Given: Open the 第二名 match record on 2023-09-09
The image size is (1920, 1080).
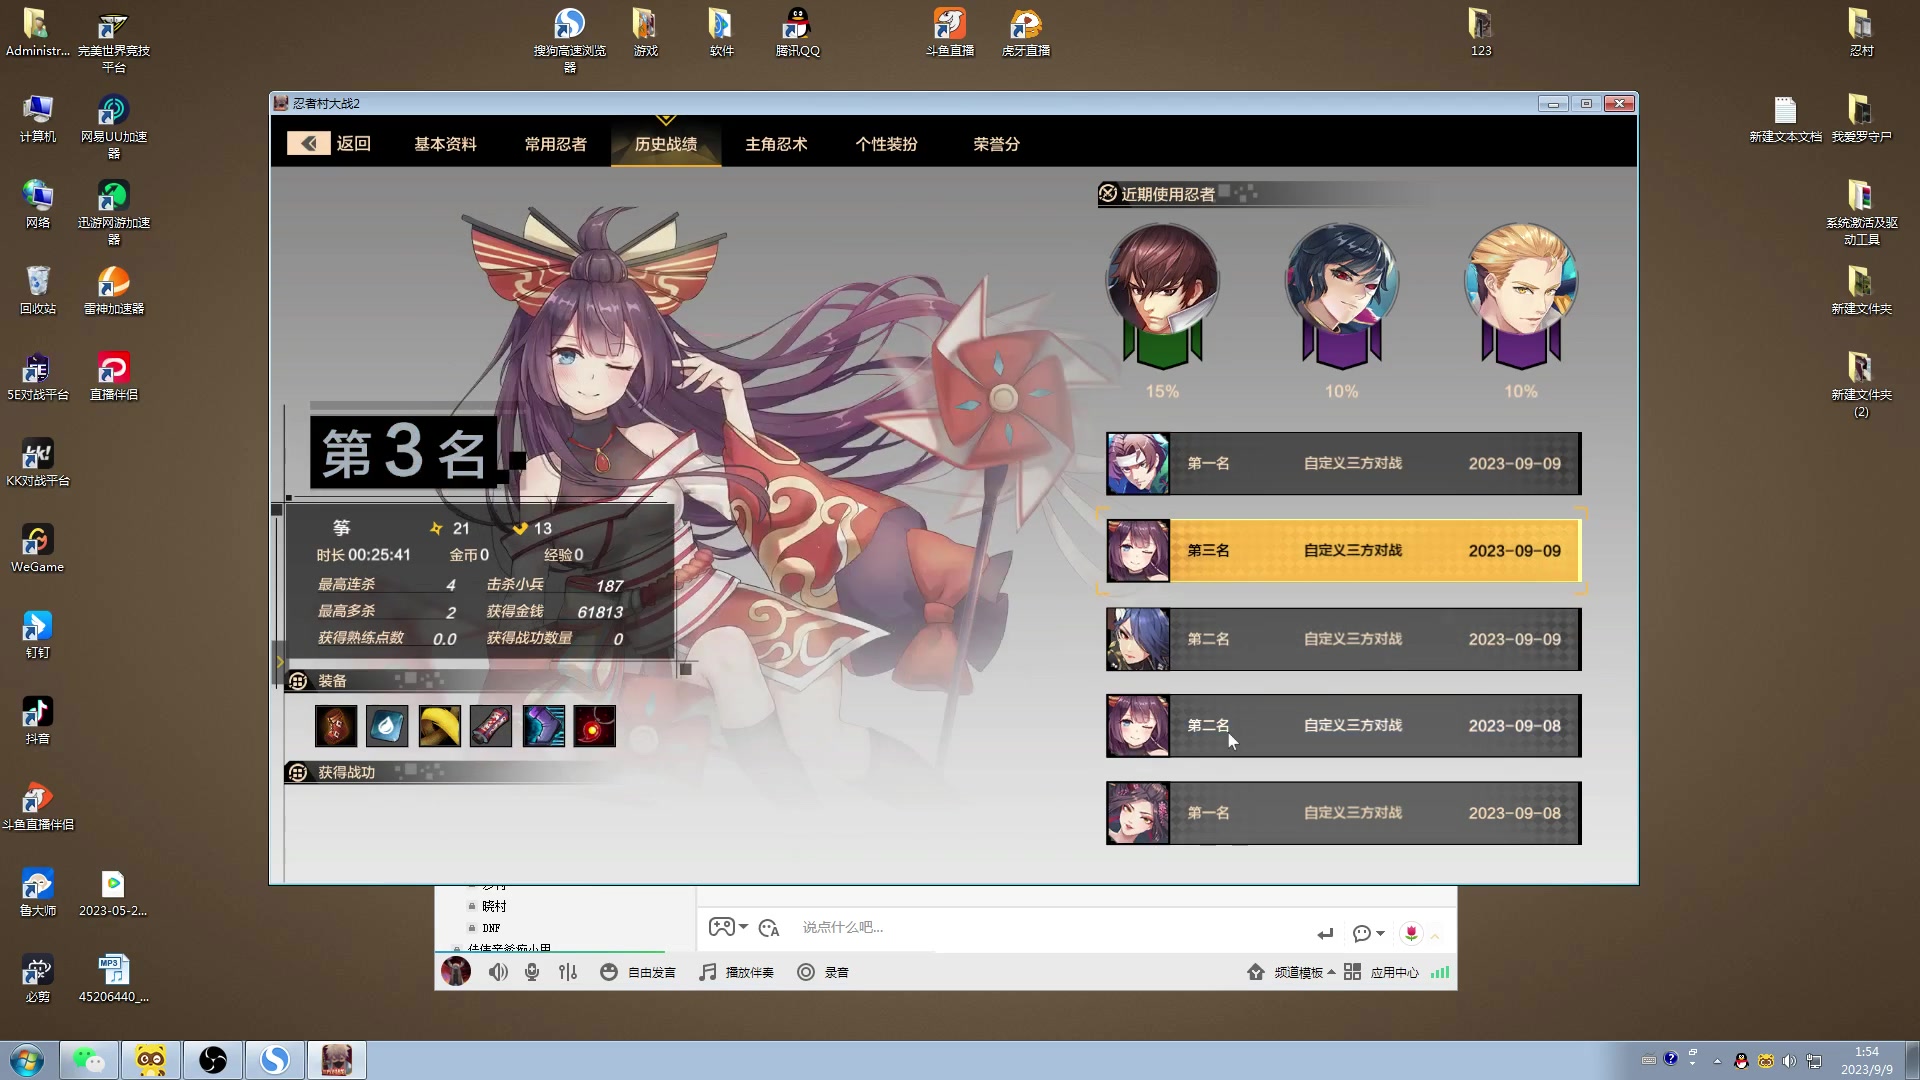Looking at the screenshot, I should pos(1343,638).
